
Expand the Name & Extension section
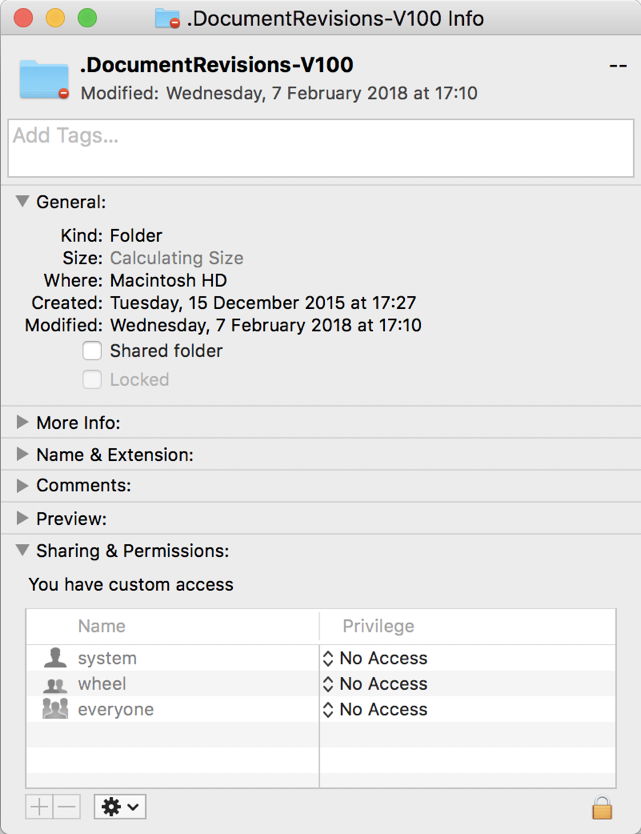pos(23,455)
